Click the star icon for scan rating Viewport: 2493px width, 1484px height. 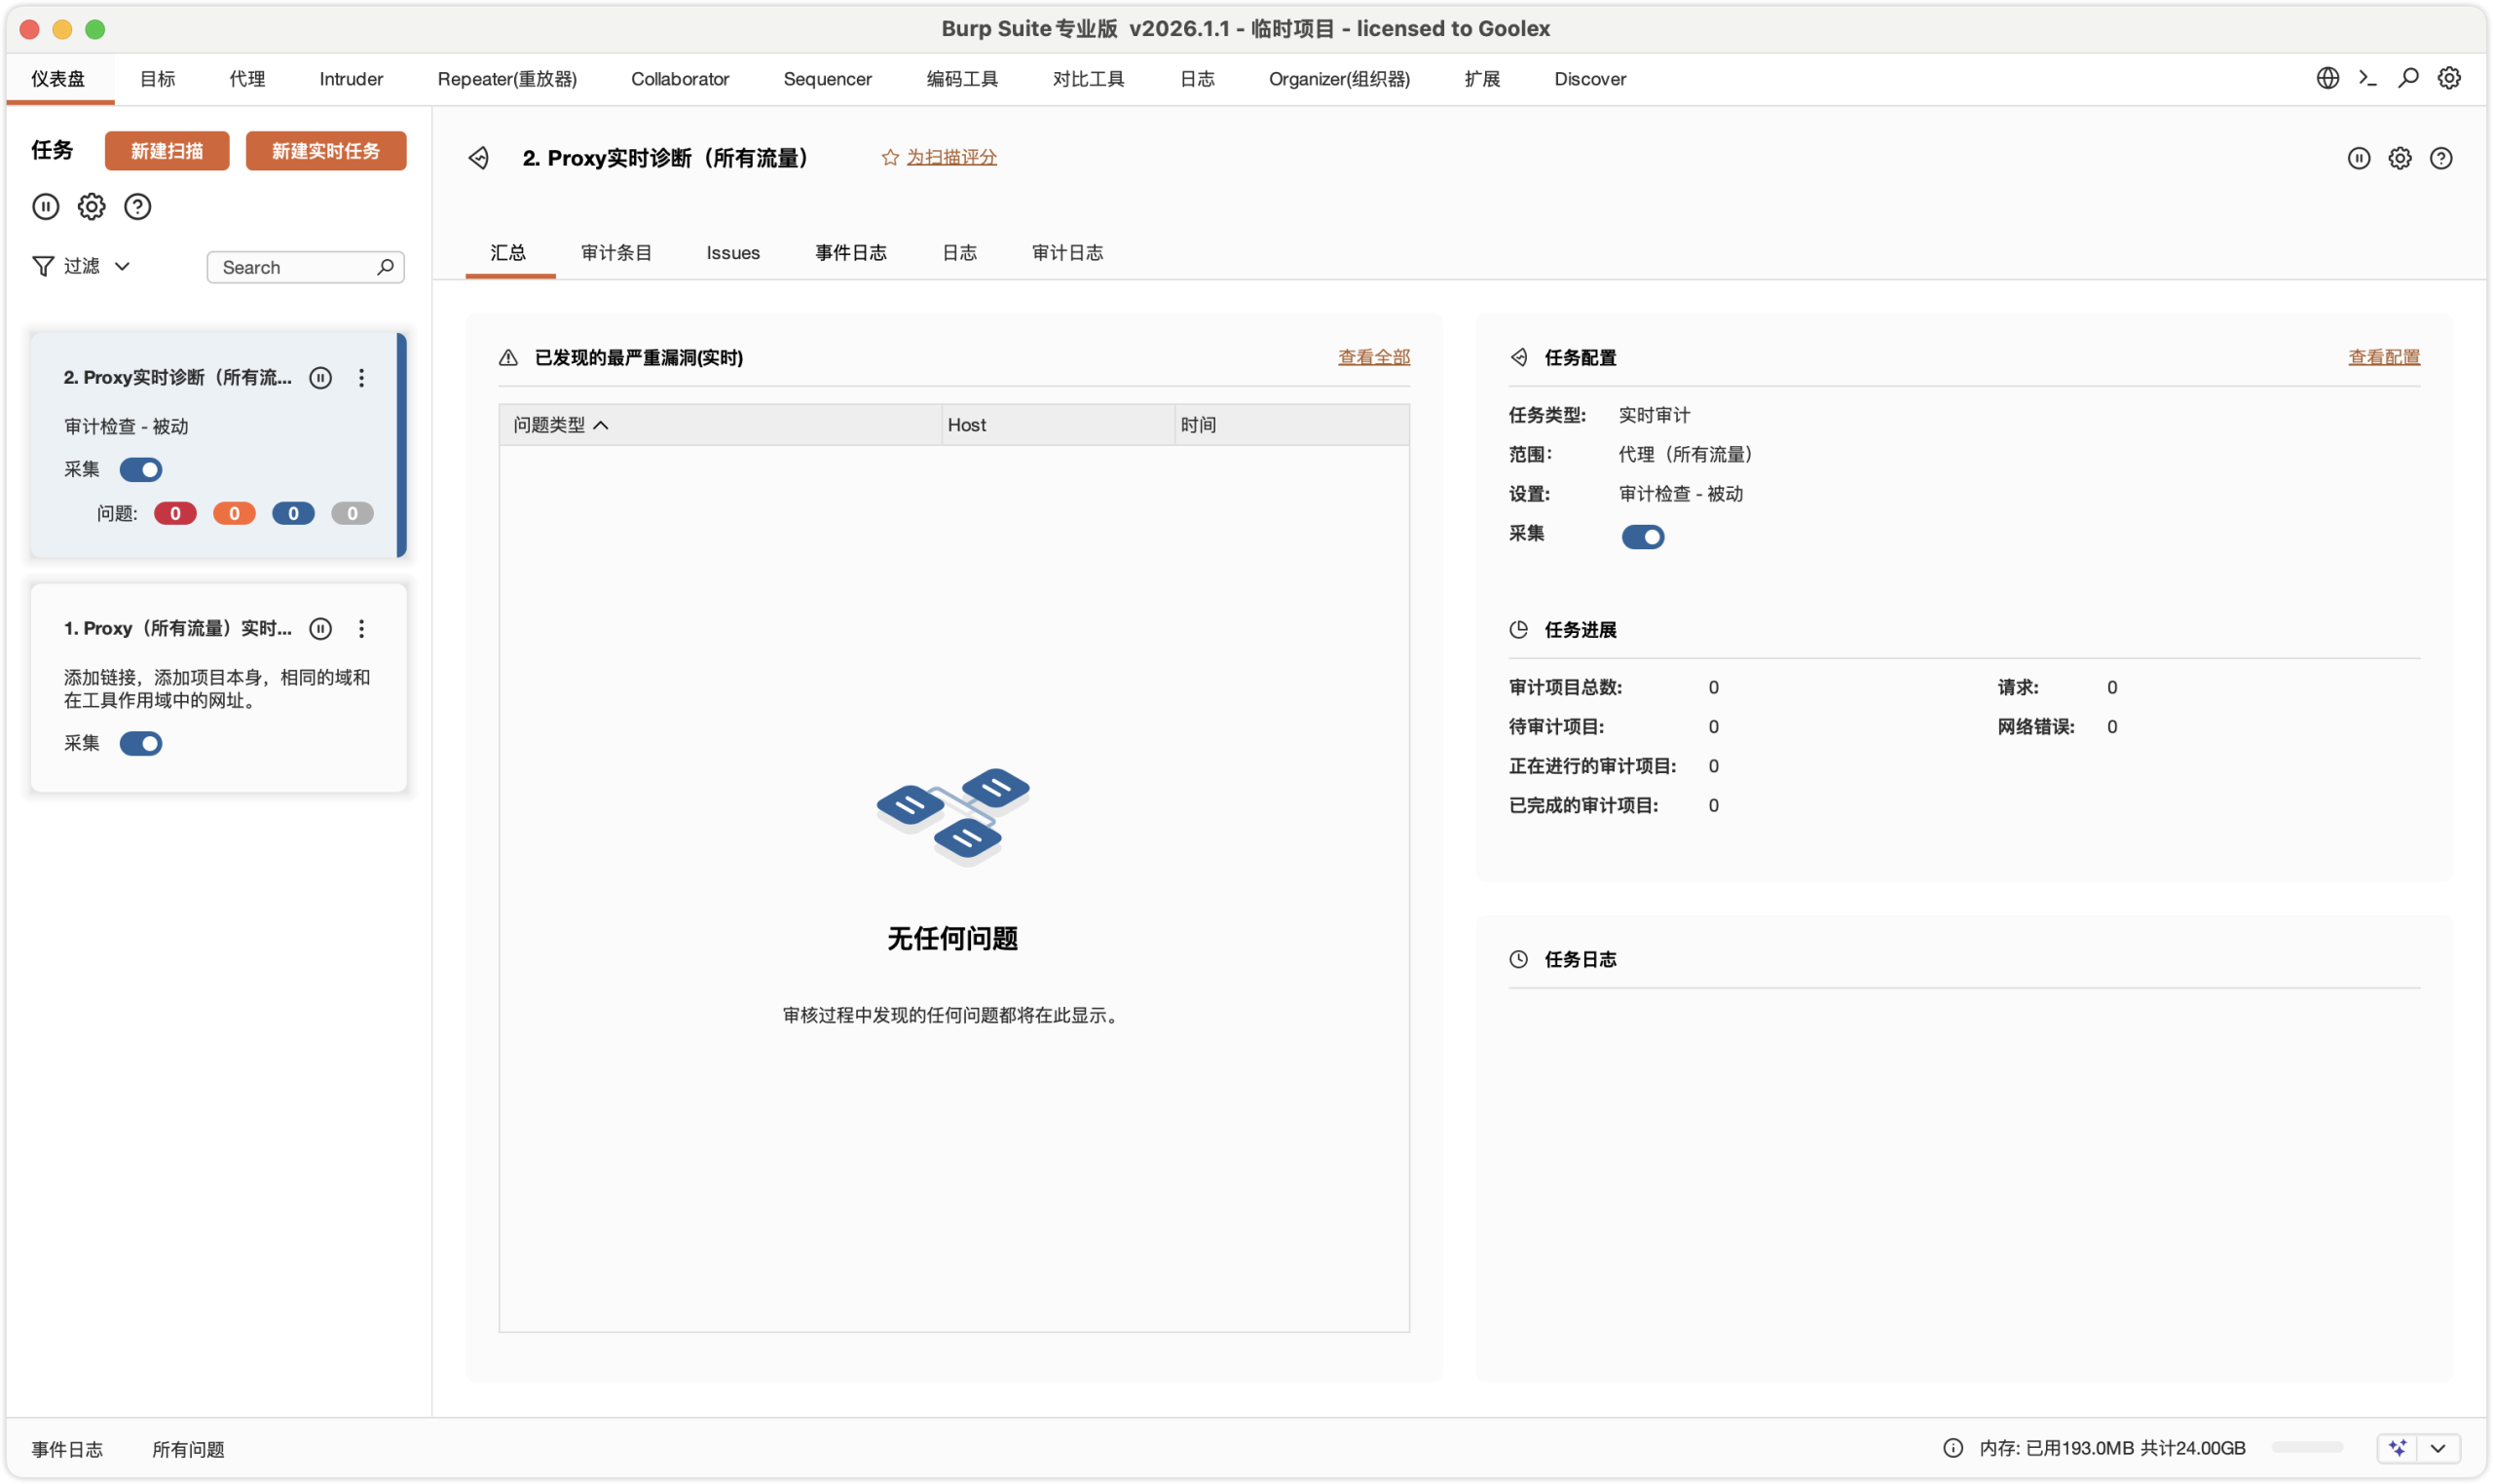coord(890,157)
